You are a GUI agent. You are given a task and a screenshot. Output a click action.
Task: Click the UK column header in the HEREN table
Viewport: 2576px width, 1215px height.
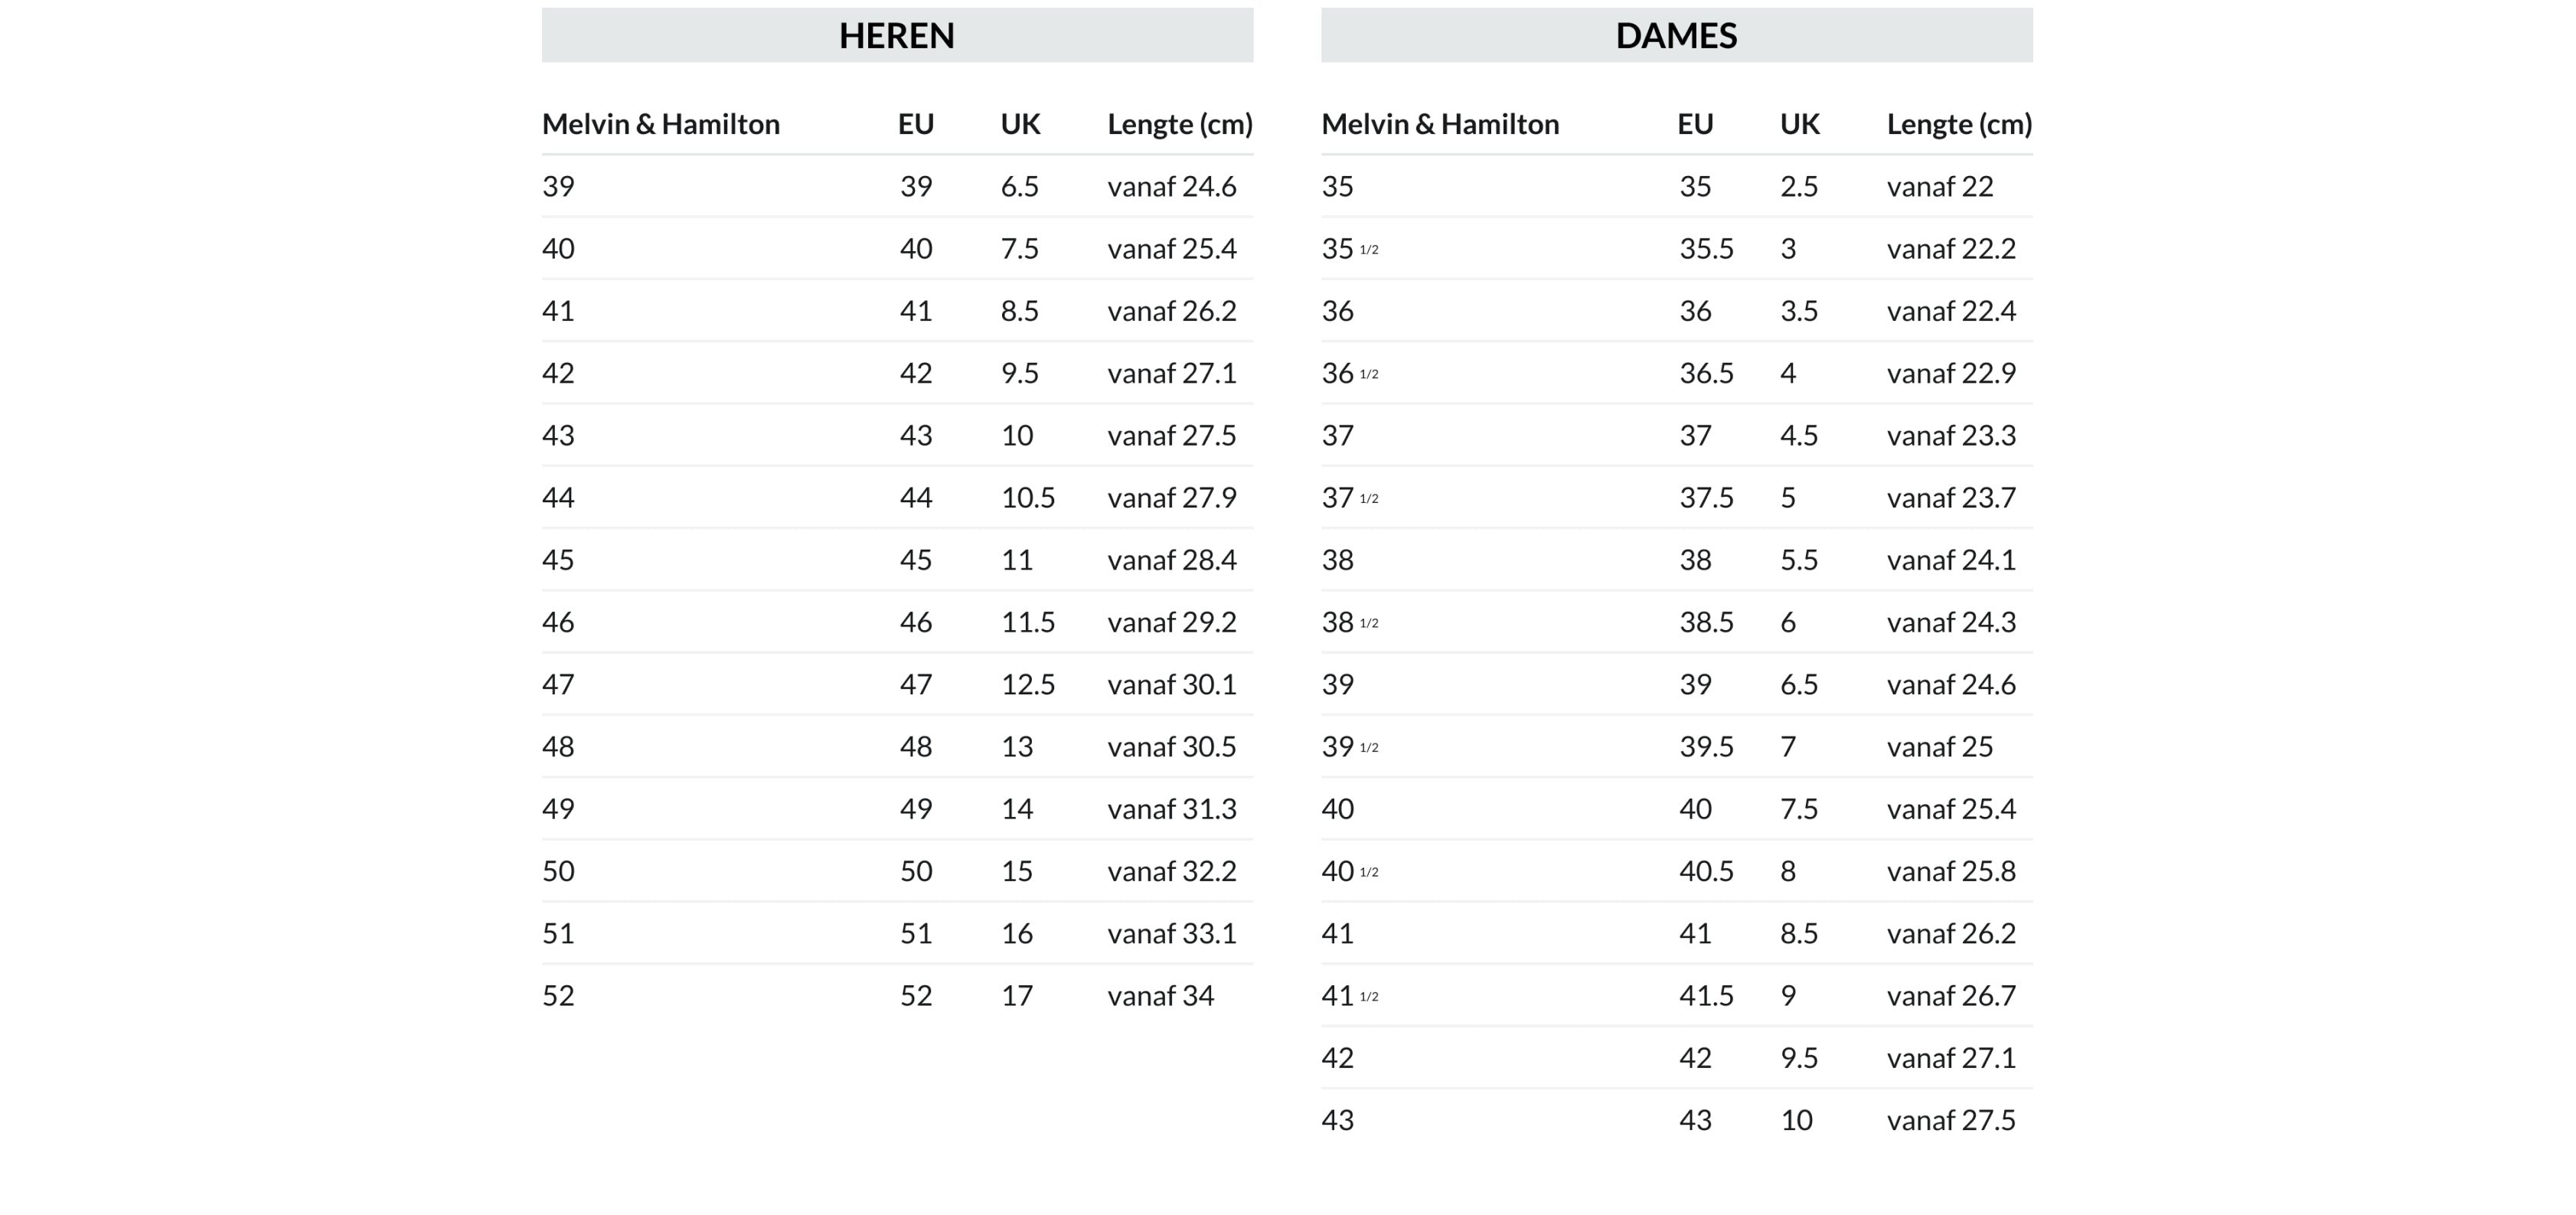point(1020,124)
